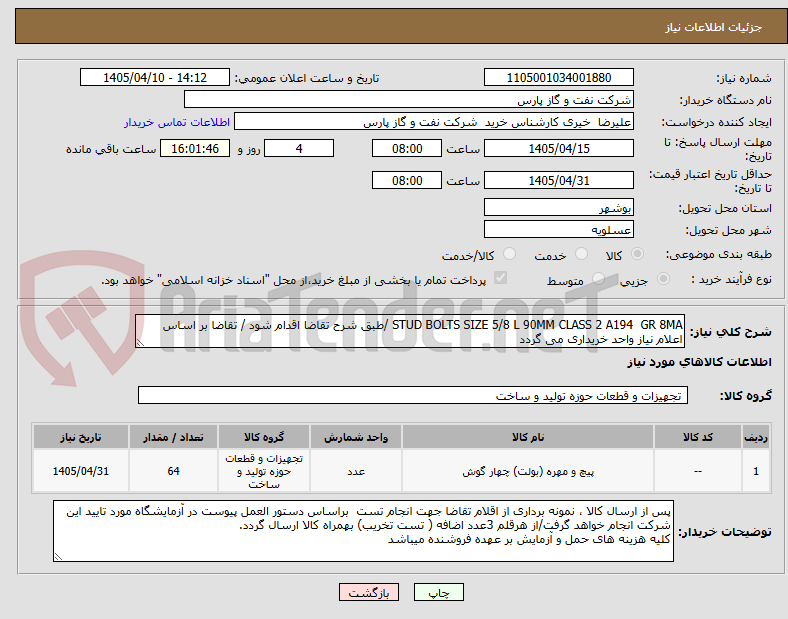Click the label توضیحات خریدار
Image resolution: width=788 pixels, height=619 pixels.
pos(725,532)
